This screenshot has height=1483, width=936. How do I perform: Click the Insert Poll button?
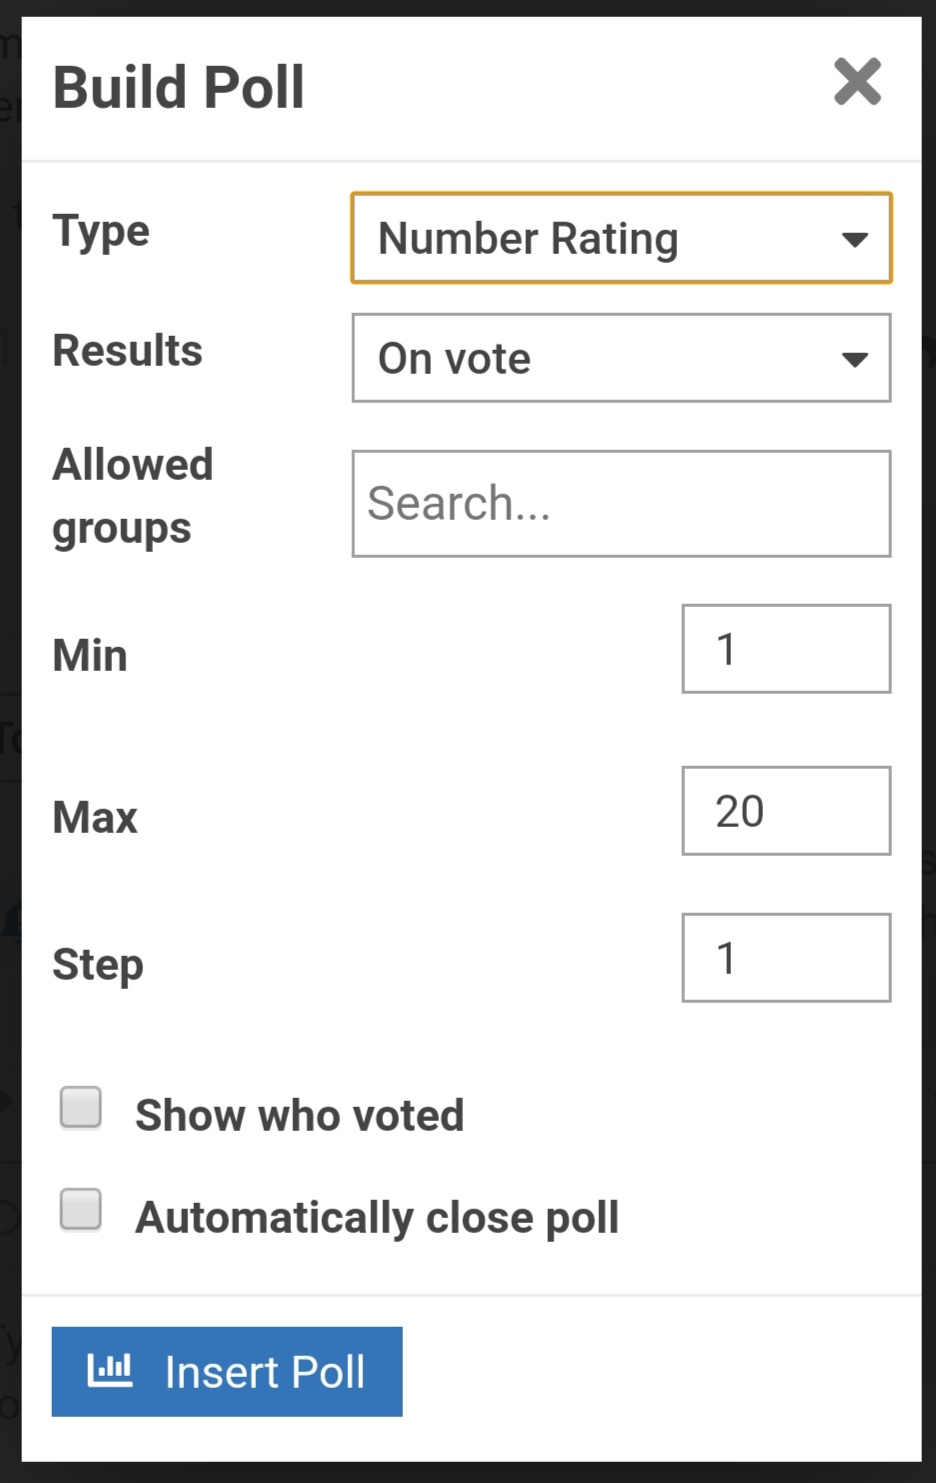(227, 1371)
